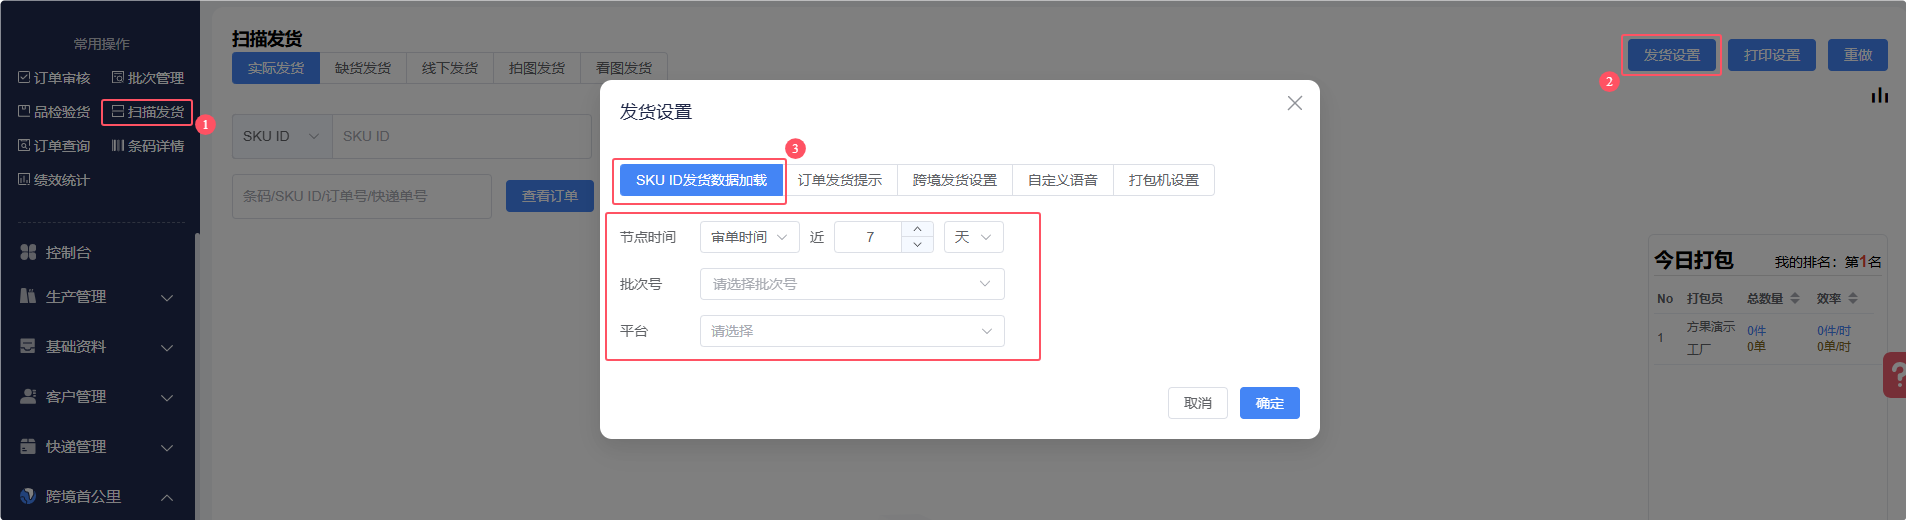This screenshot has width=1906, height=520.
Task: Click the 重做 button
Action: [x=1858, y=55]
